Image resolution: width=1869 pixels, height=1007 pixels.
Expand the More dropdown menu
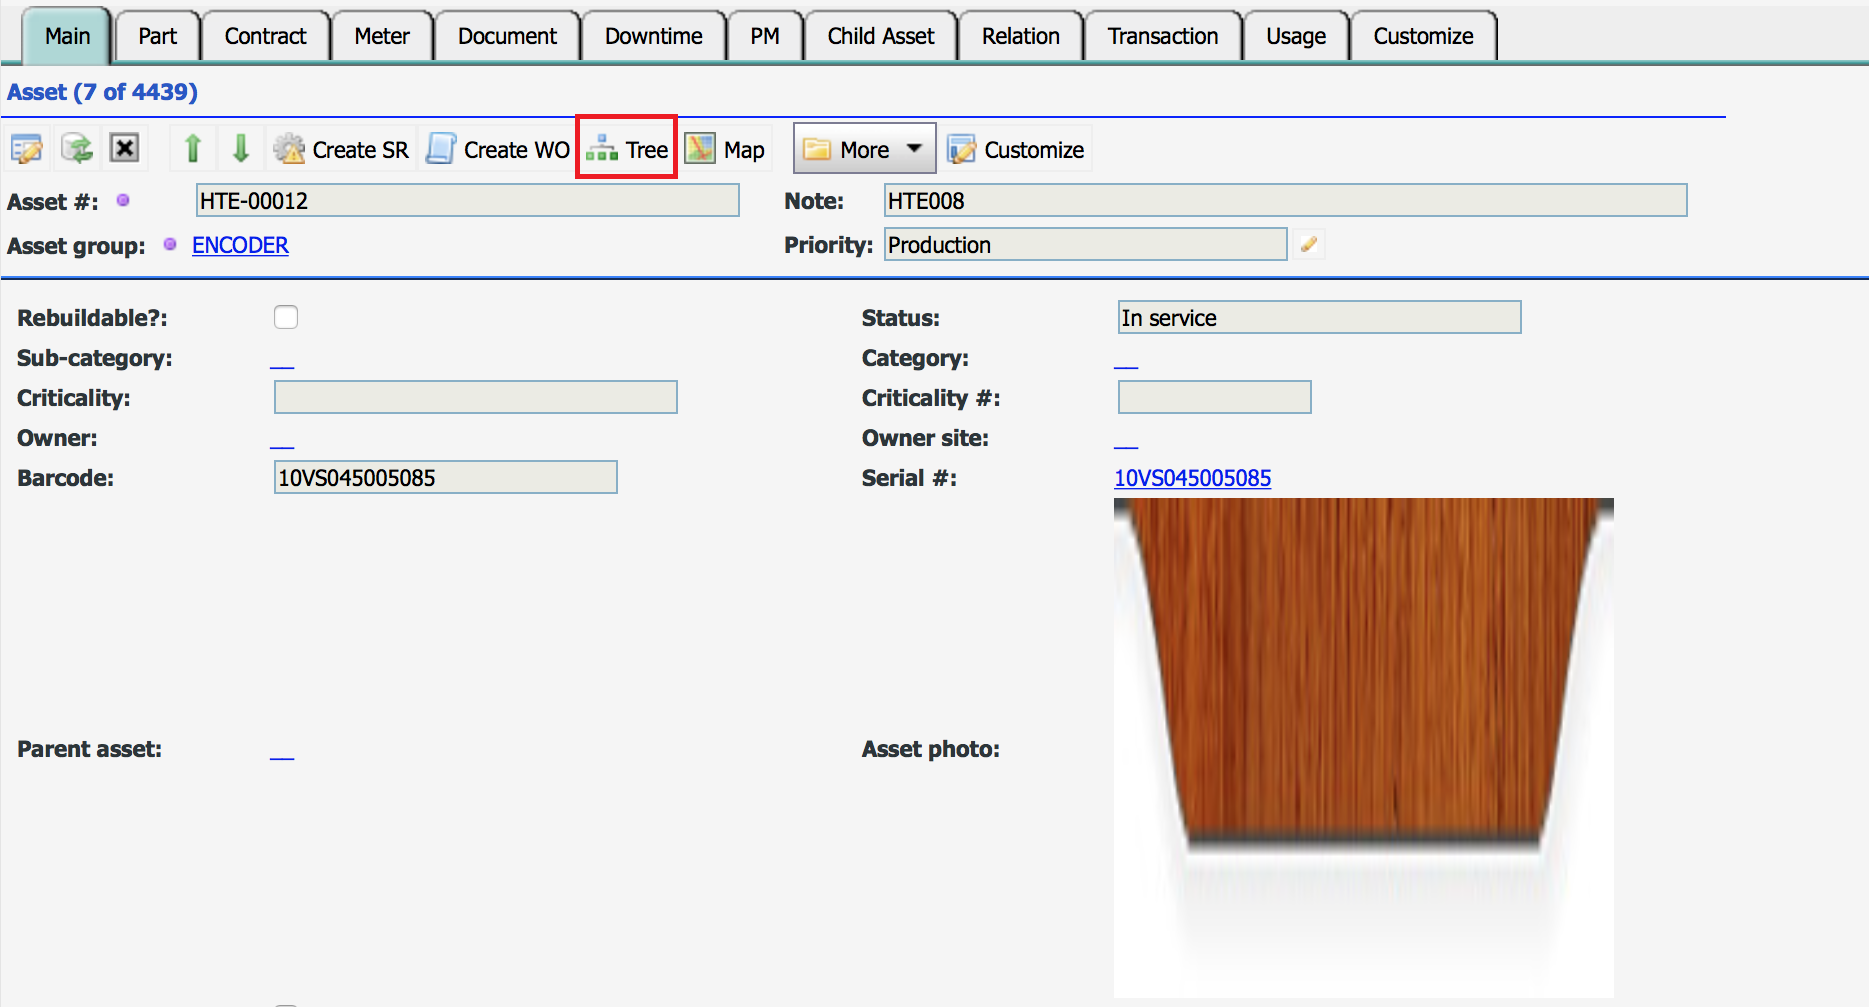tap(864, 149)
